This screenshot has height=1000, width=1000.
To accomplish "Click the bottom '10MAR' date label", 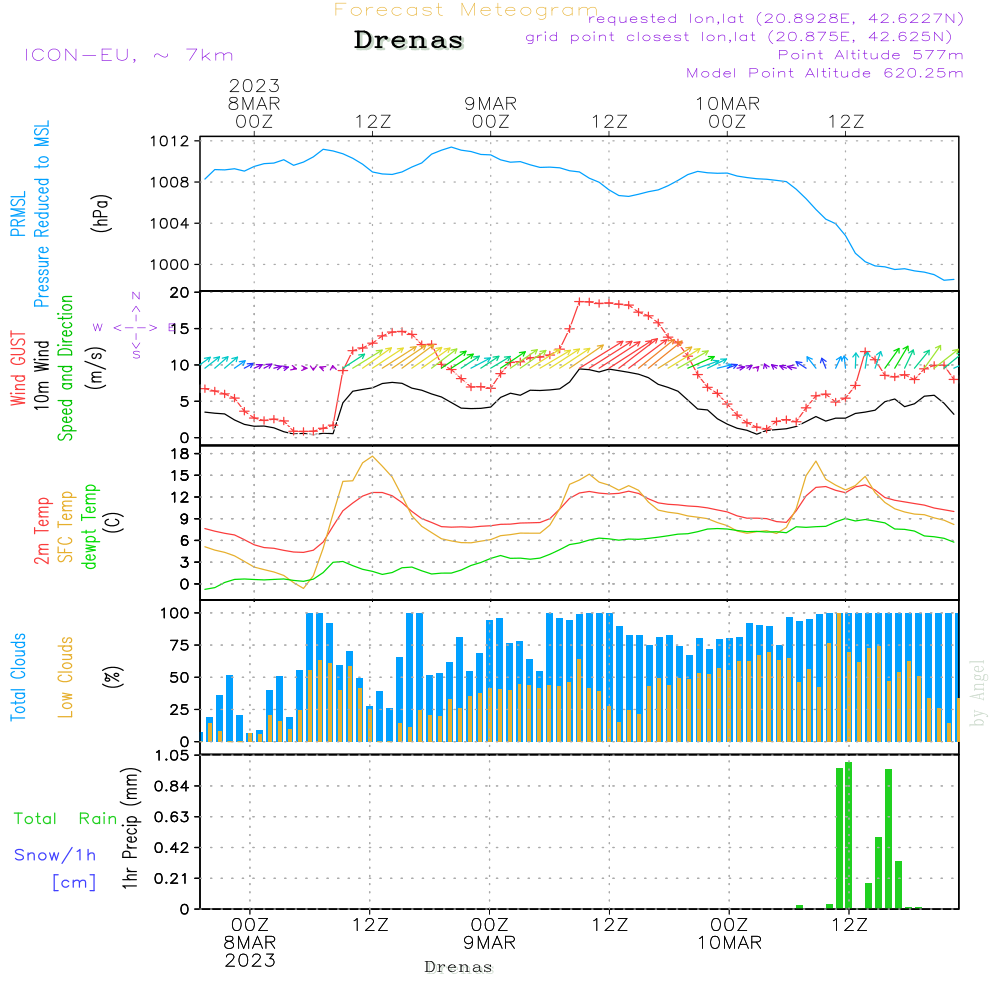I will 730,943.
